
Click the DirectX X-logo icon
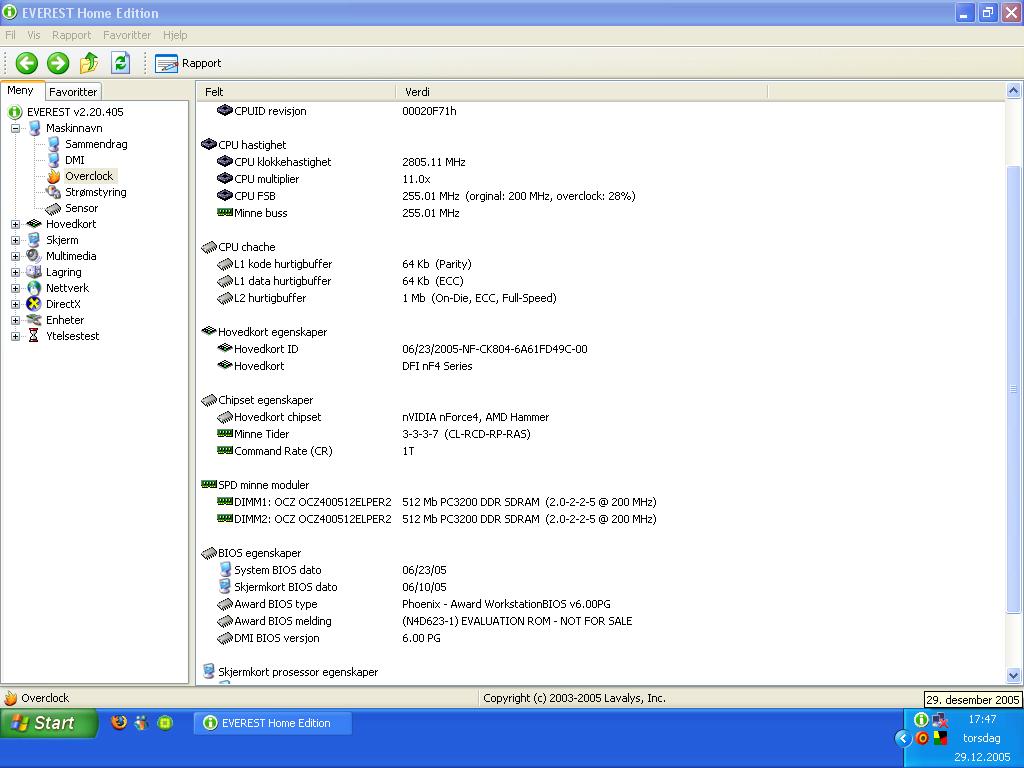tap(34, 304)
